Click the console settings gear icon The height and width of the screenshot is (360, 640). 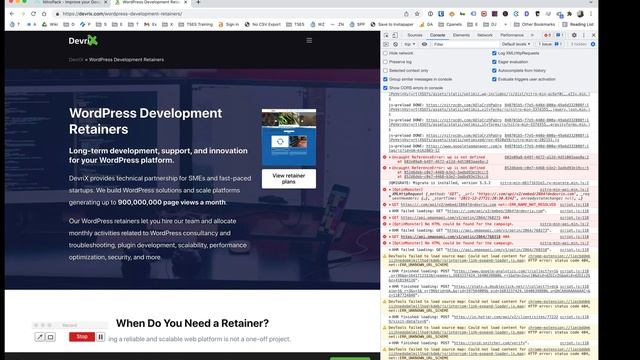click(593, 44)
